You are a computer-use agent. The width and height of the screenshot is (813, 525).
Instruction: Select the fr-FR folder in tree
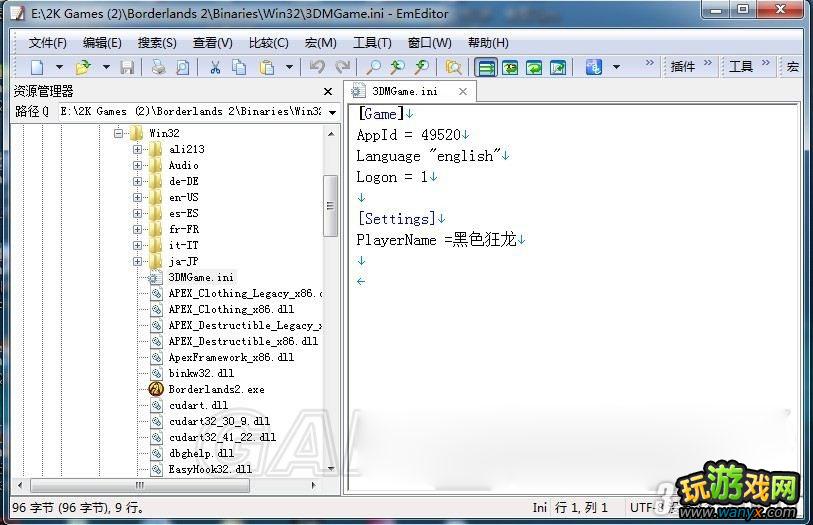(x=184, y=229)
